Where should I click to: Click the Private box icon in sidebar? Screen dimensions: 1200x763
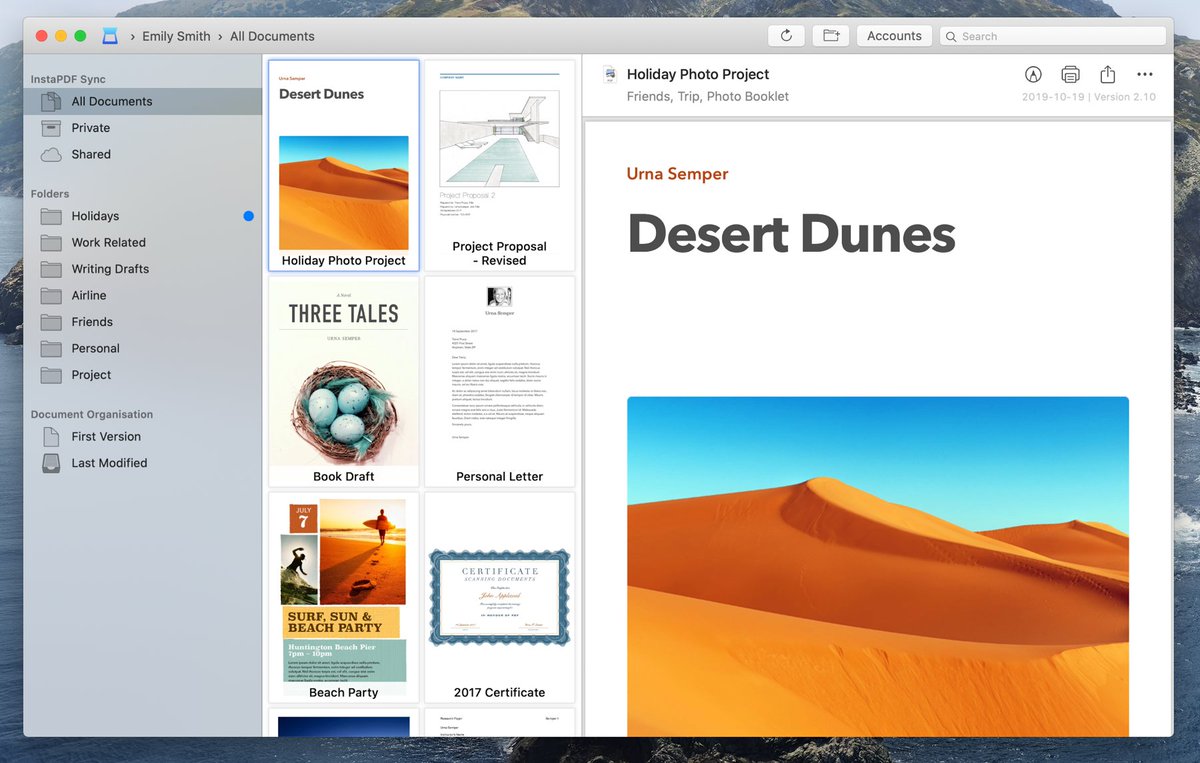point(51,128)
